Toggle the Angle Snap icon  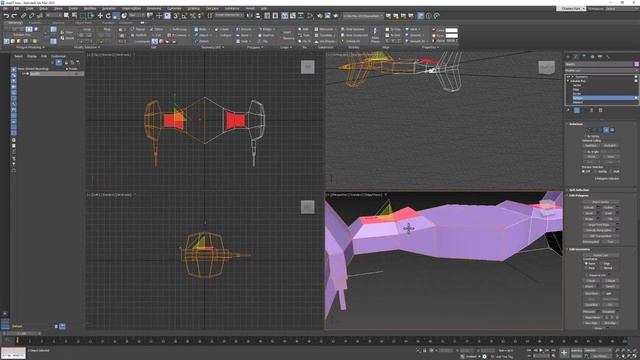(184, 16)
